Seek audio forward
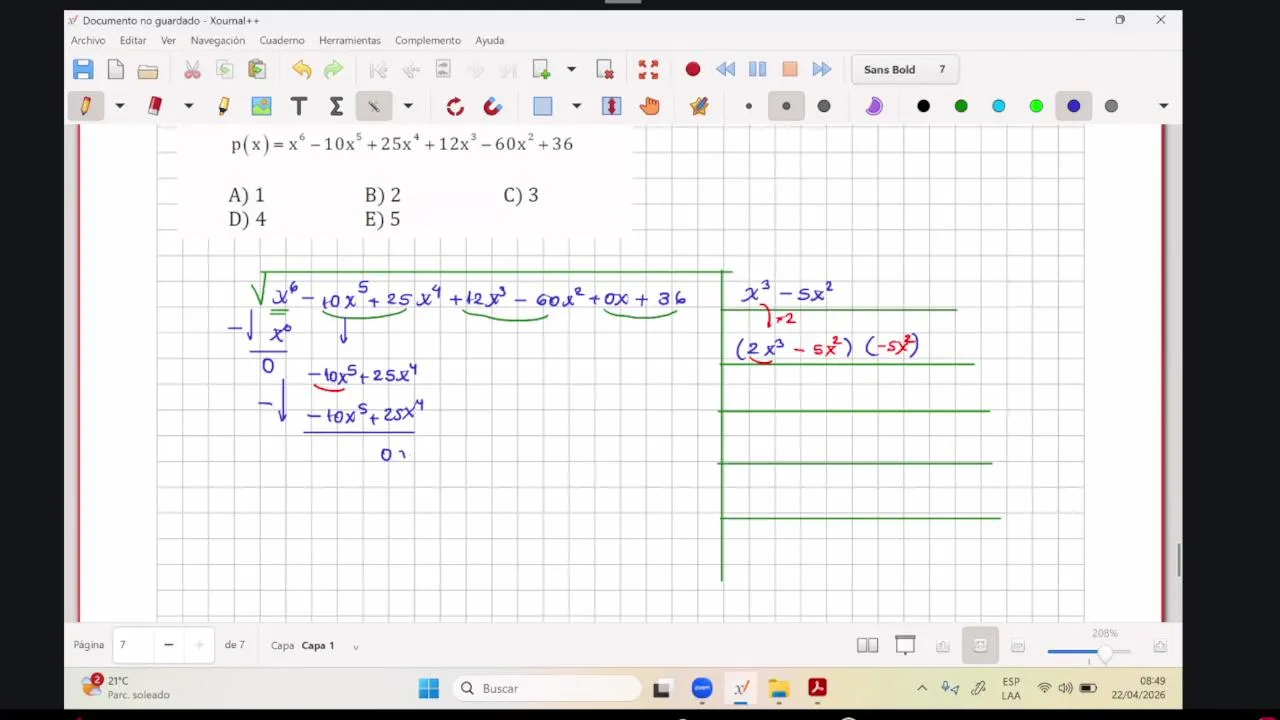 point(822,69)
